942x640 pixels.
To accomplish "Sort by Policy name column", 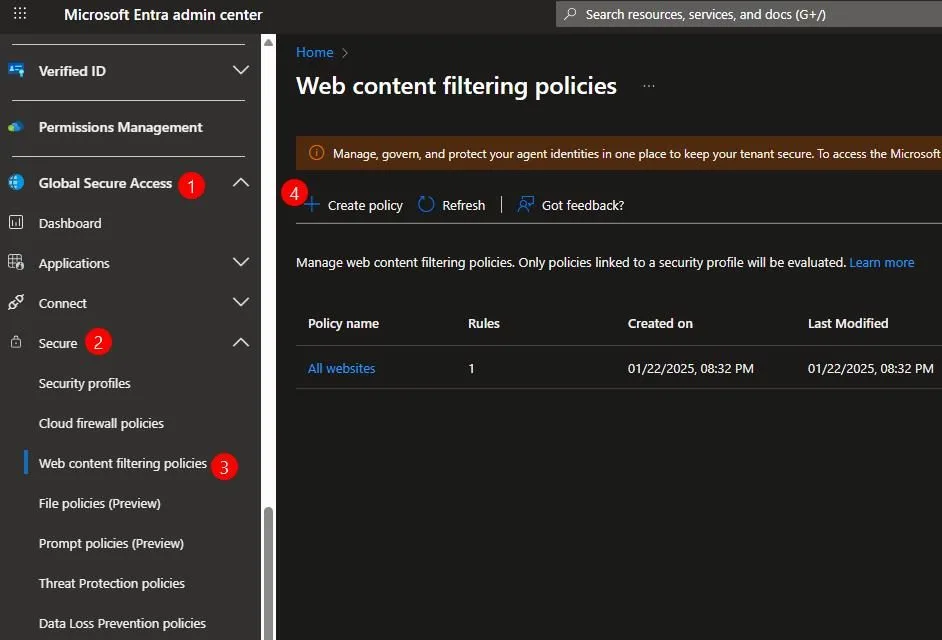I will coord(343,323).
